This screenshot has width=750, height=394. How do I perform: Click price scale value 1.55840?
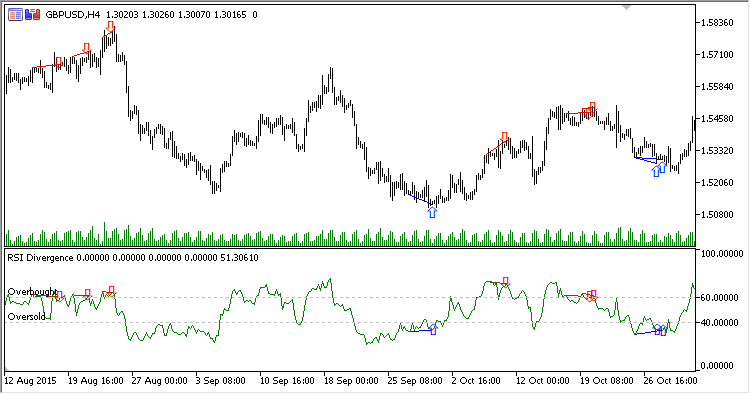(717, 87)
